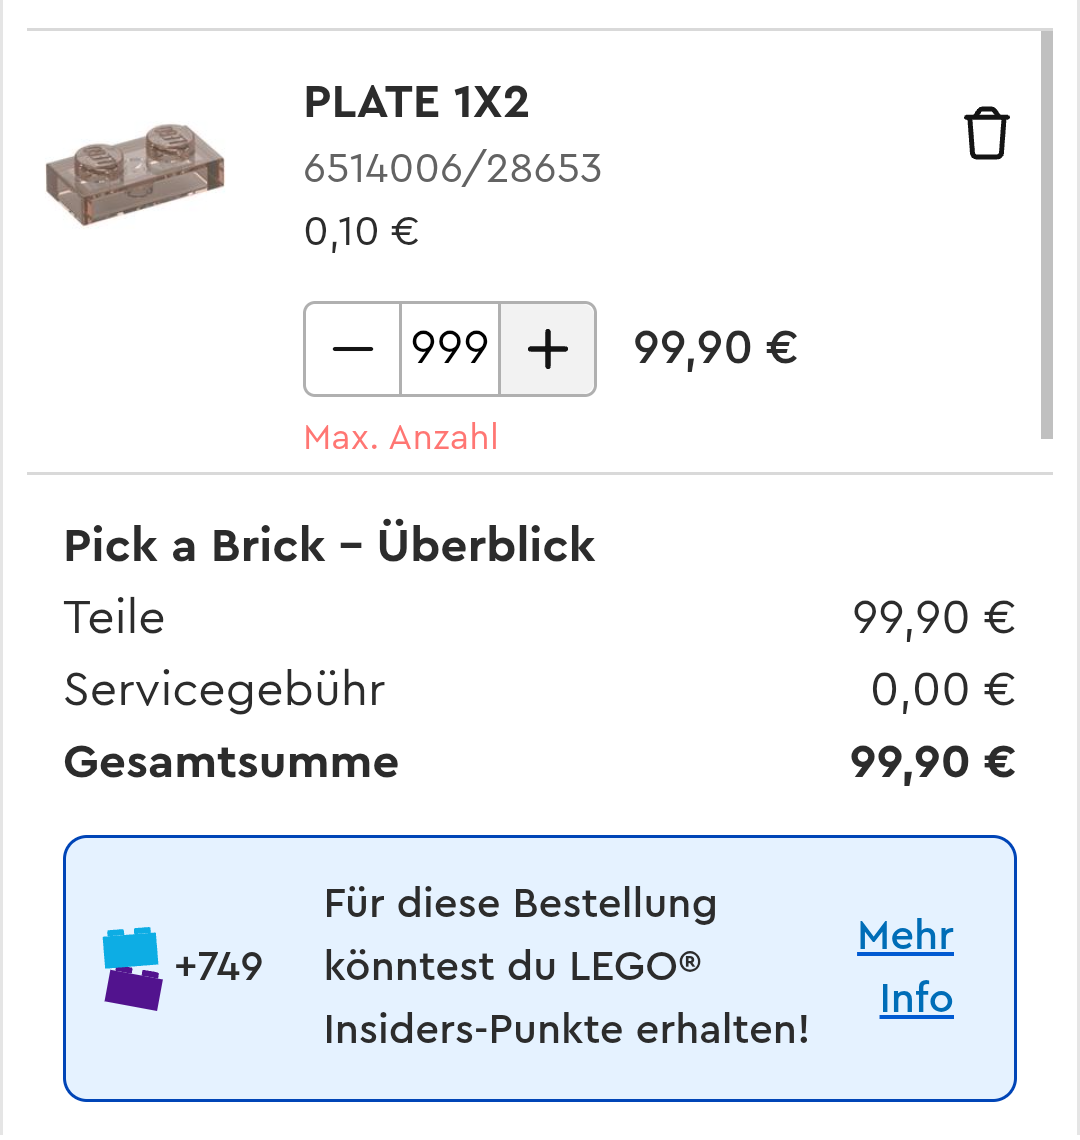
Task: Click the unit price 0,10 €
Action: click(x=361, y=232)
